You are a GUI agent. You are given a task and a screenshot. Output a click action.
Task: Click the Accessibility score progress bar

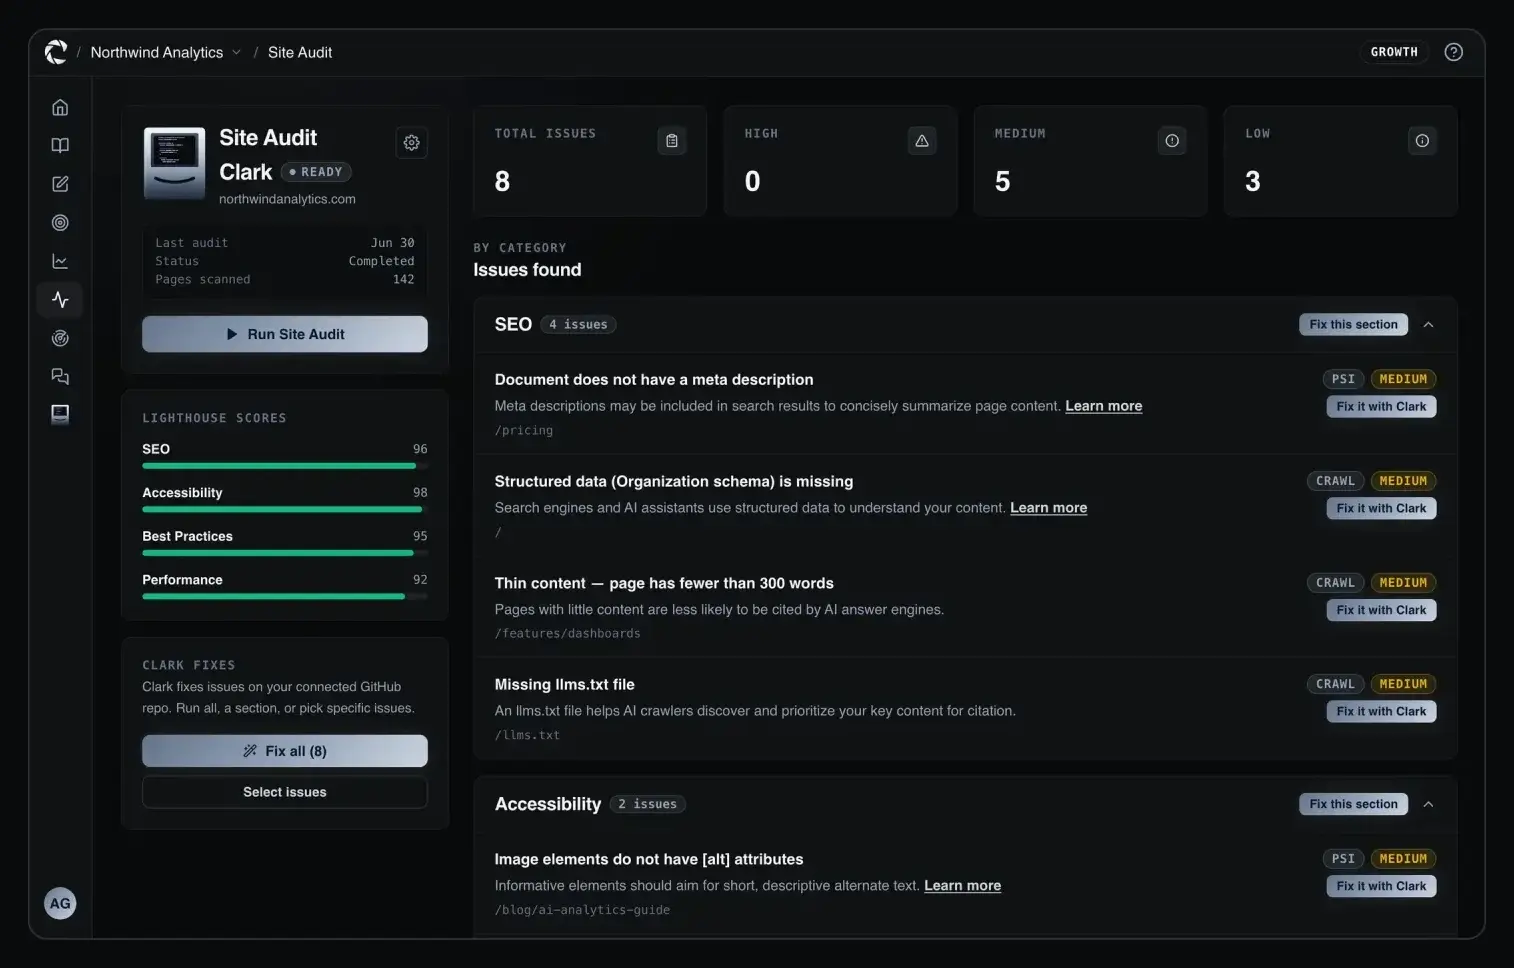[285, 509]
